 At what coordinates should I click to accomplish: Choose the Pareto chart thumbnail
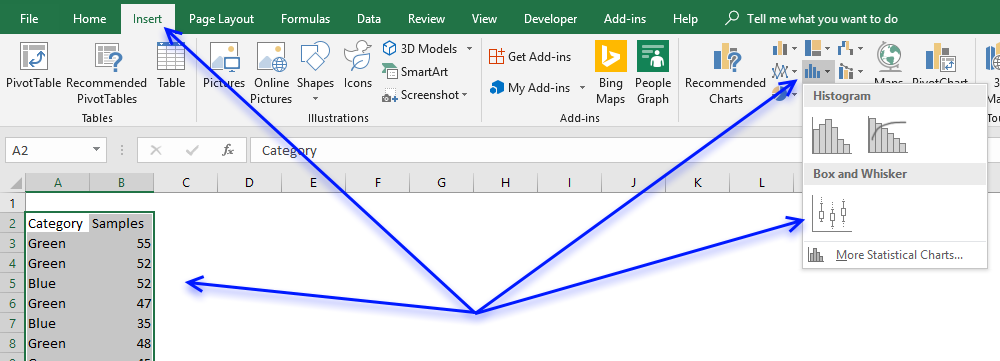(x=887, y=135)
